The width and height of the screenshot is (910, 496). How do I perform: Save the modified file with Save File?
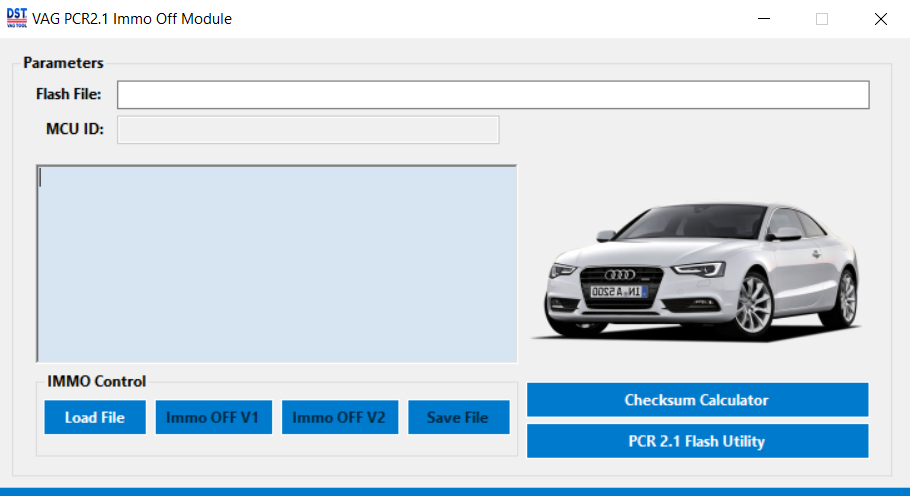[x=458, y=417]
